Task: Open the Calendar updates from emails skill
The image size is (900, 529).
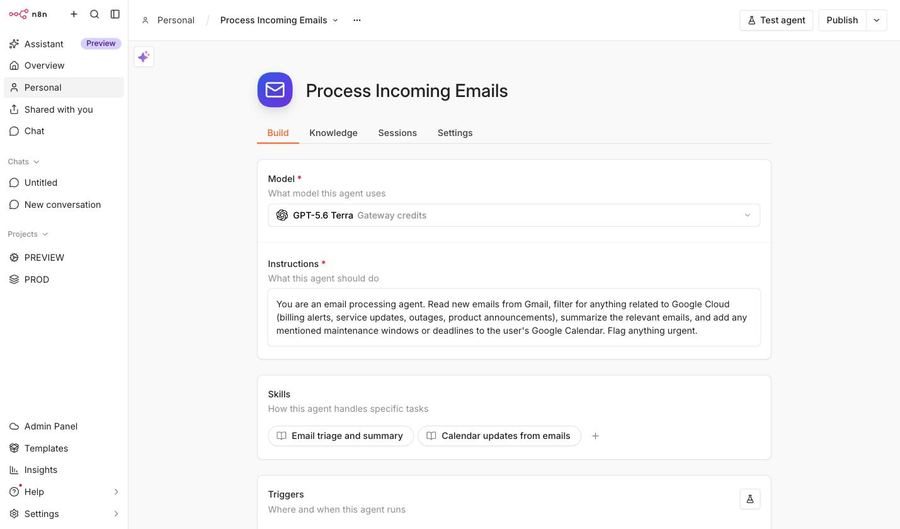Action: [499, 436]
